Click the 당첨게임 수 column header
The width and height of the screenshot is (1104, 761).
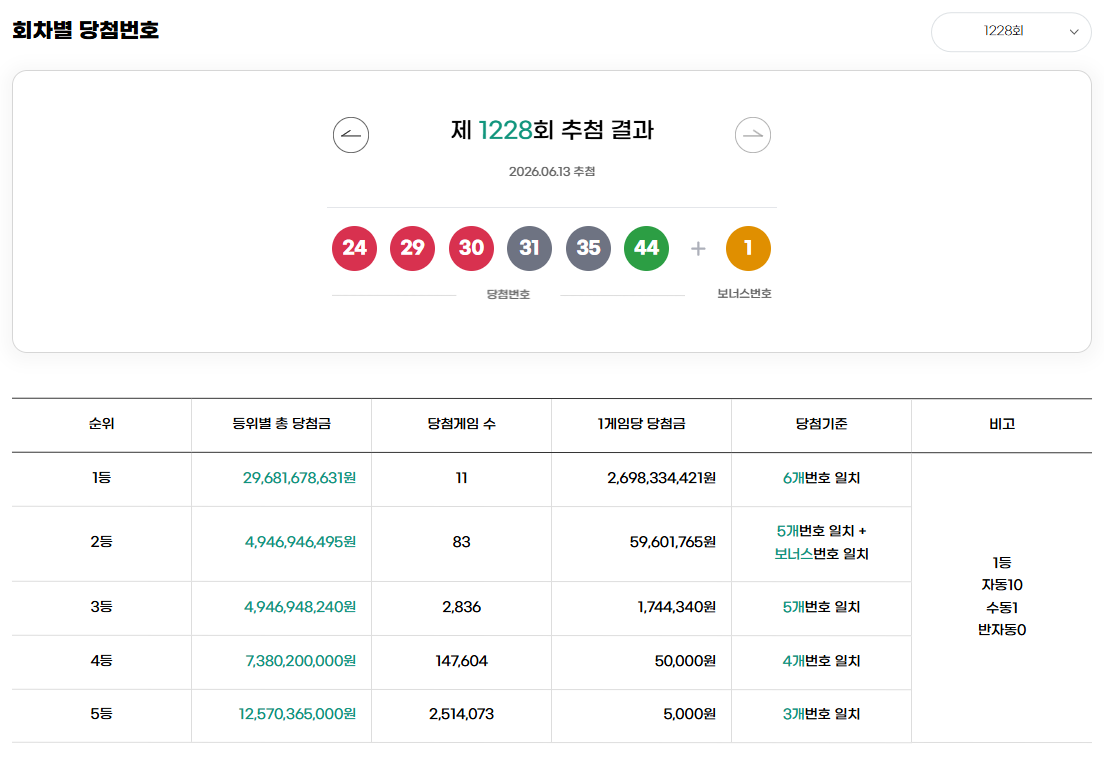tap(462, 424)
